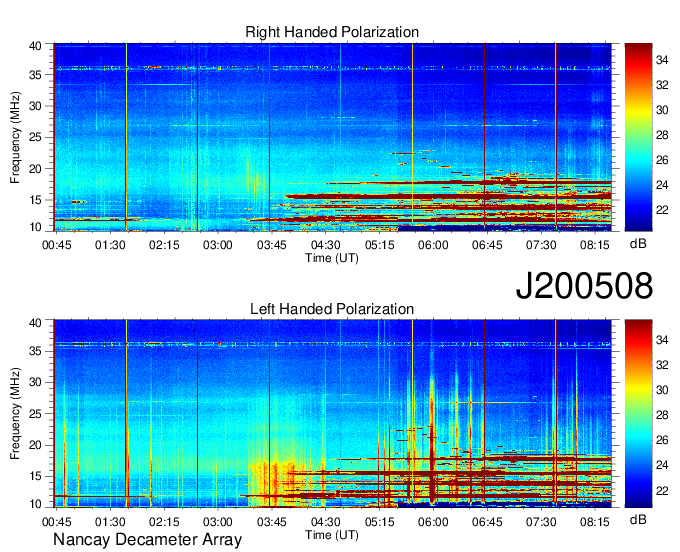Click the 02:15 time tick under Right Handed plot
The image size is (680, 552).
tap(164, 245)
